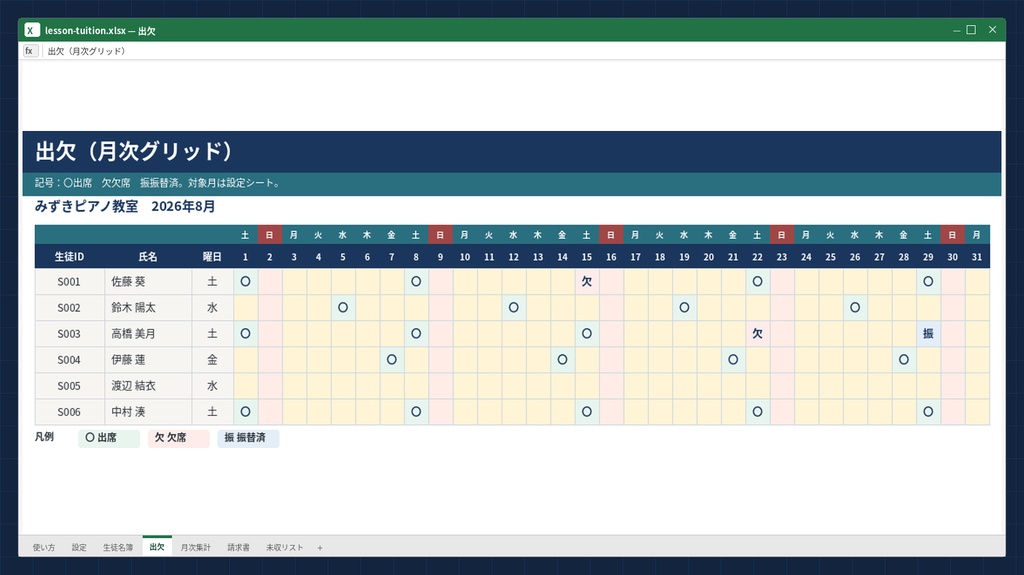The image size is (1024, 575).
Task: Select S004 attendance mark on day 14
Action: click(x=562, y=360)
